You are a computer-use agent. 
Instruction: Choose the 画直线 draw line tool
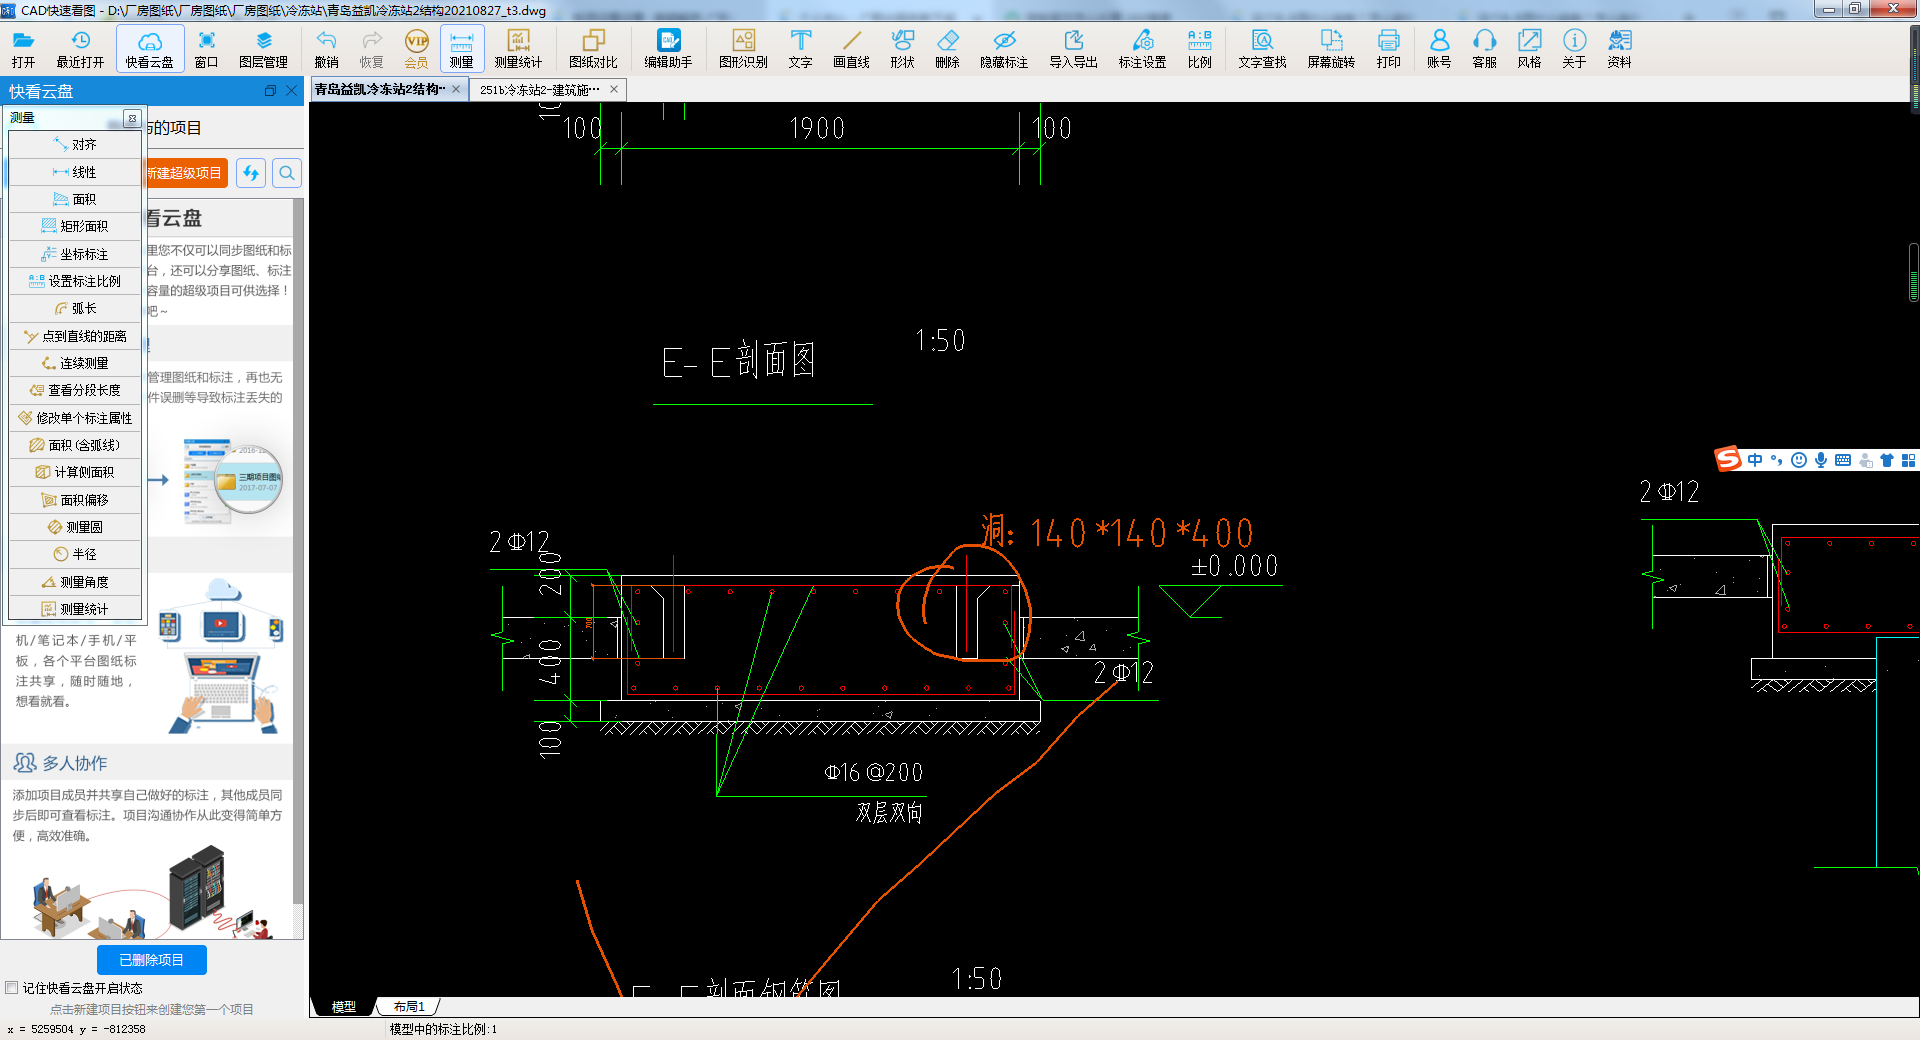[x=851, y=48]
